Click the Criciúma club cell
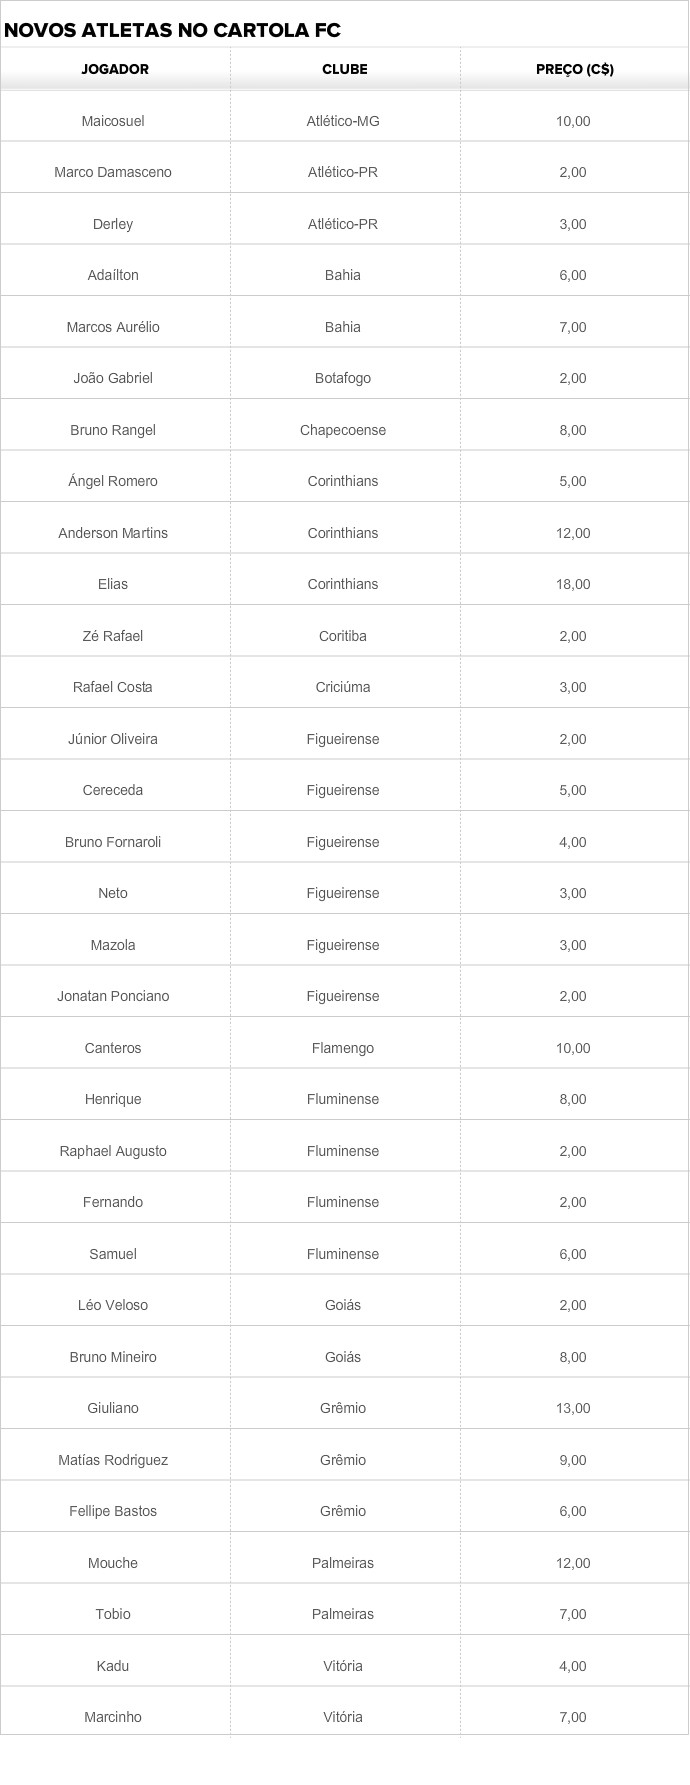 [343, 687]
